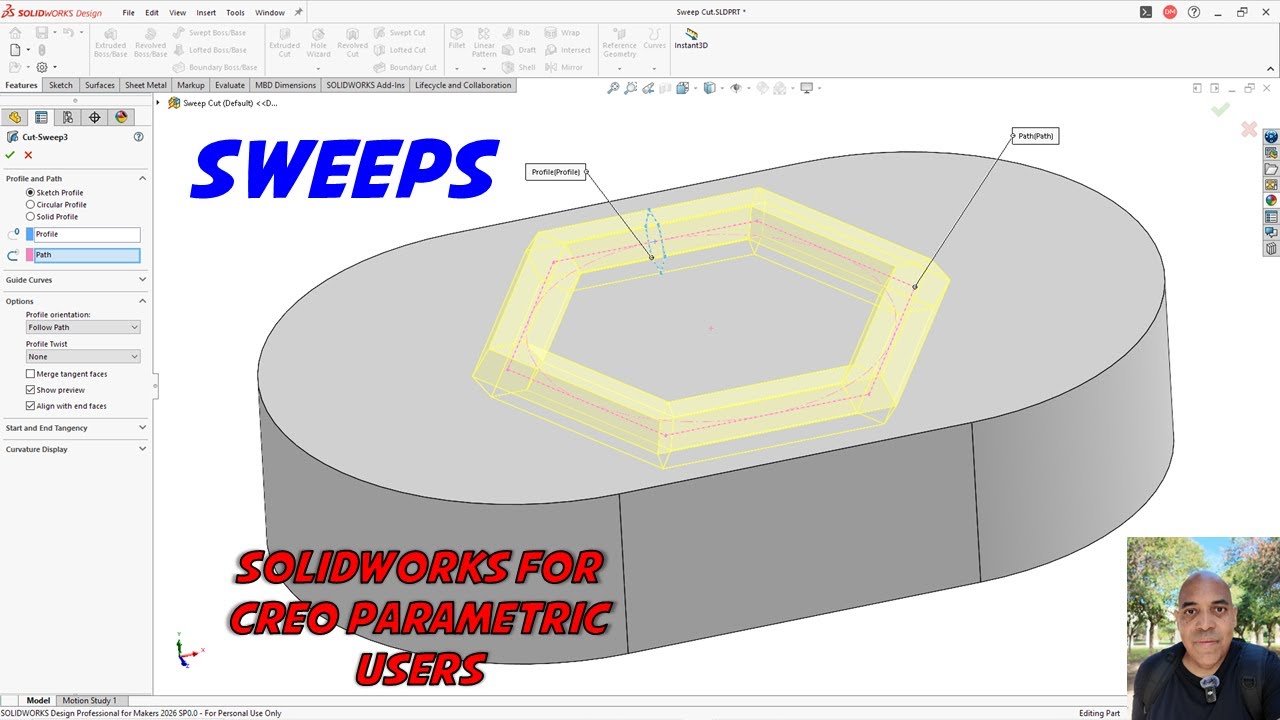1280x720 pixels.
Task: Accept Cut-Sweep3 with green checkmark
Action: click(10, 155)
